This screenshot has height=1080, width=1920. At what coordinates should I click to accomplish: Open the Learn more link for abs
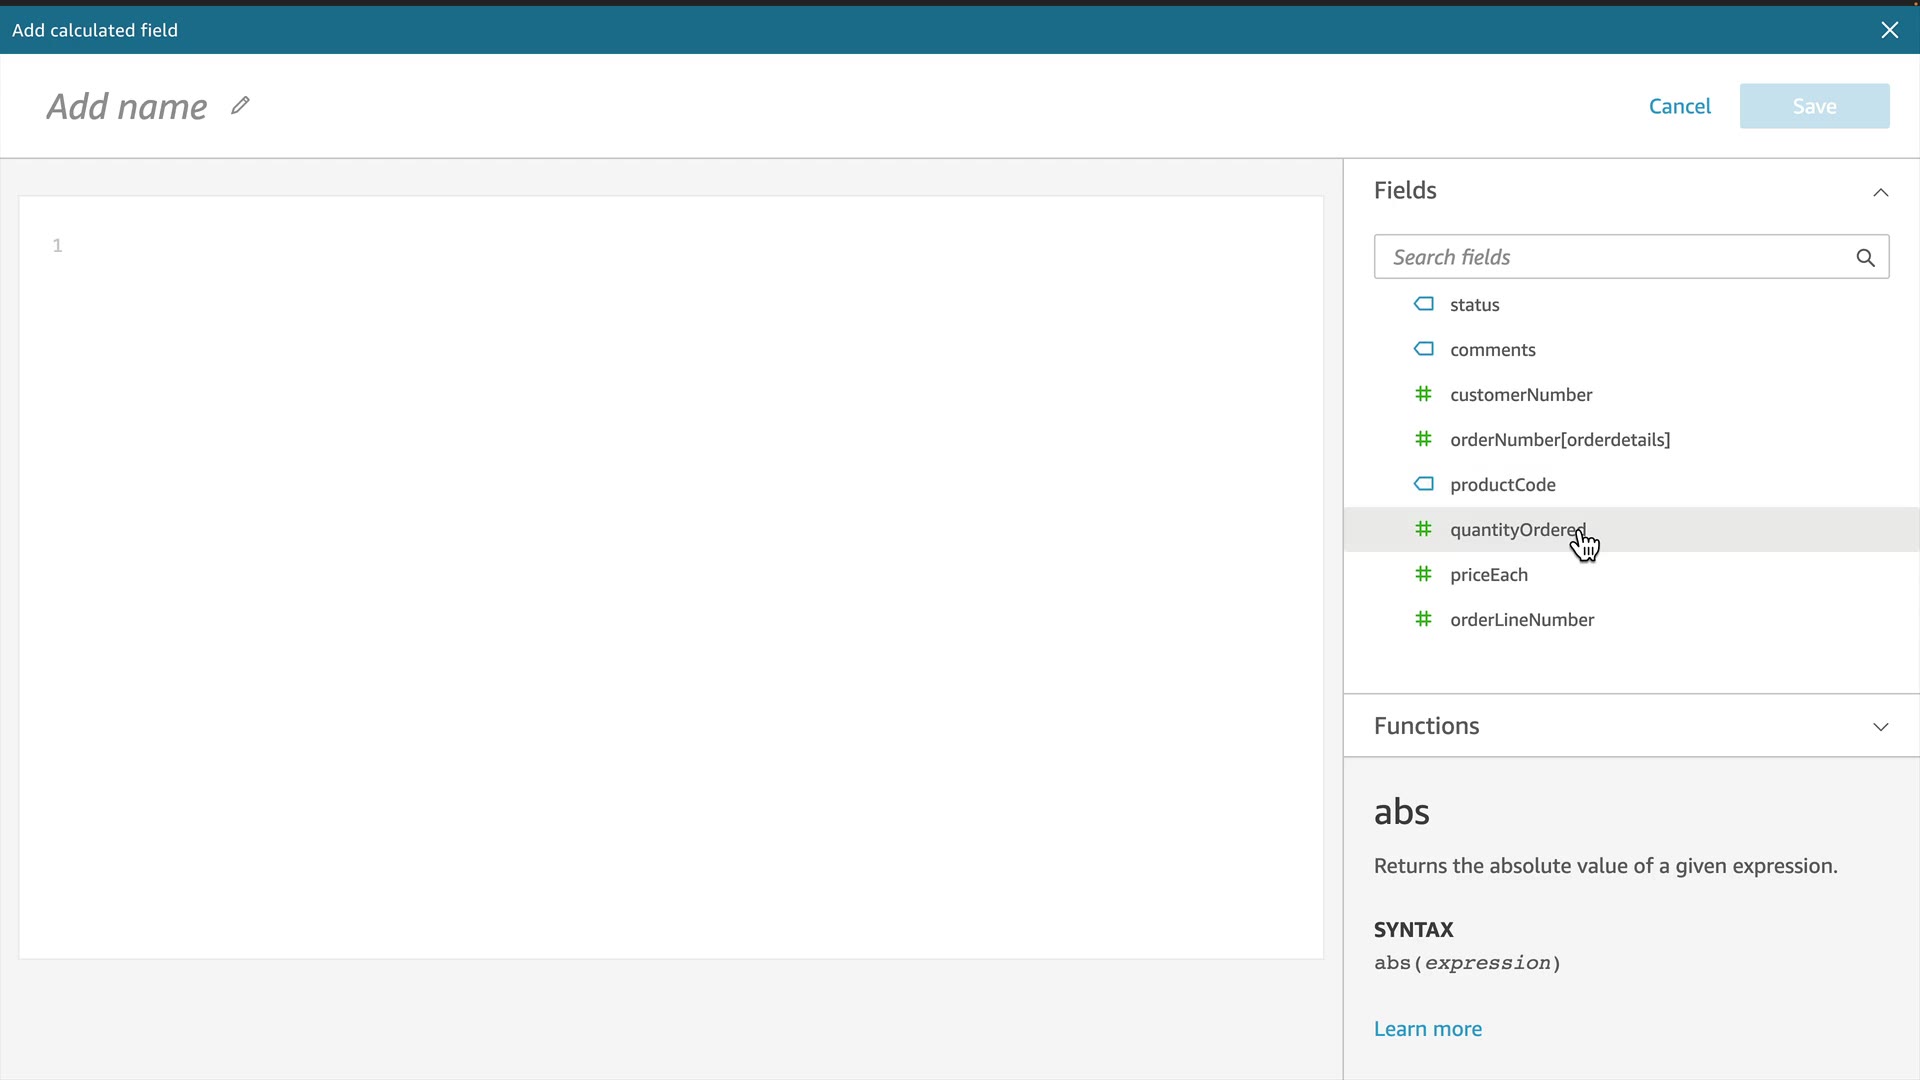[1427, 1029]
